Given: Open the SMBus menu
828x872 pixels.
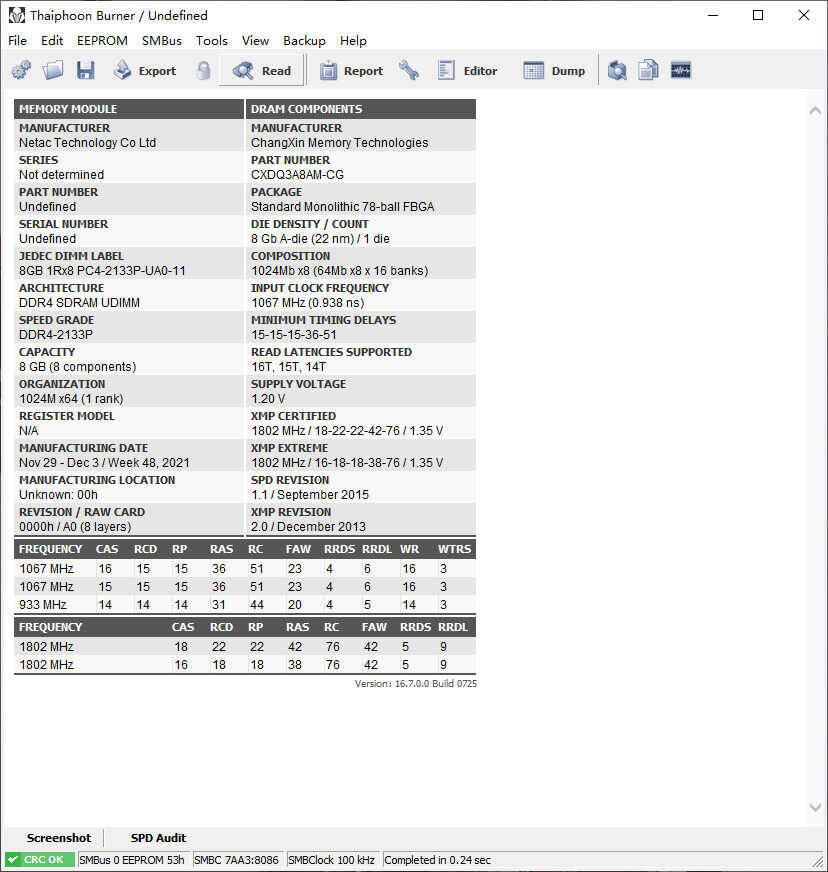Looking at the screenshot, I should 162,41.
